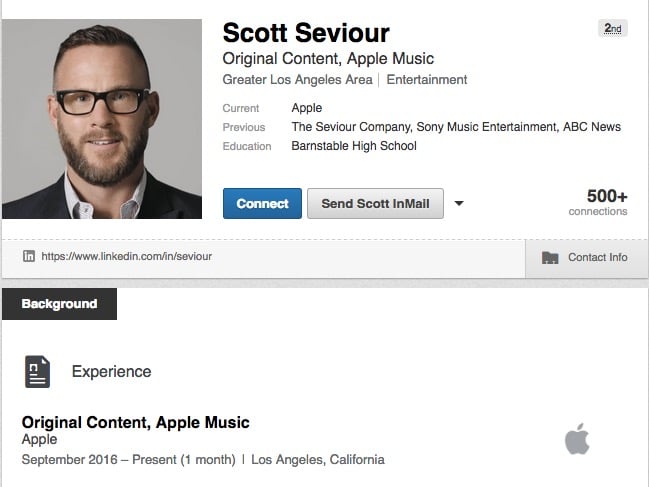Click Barnstable High School education link
Viewport: 649px width, 487px height.
(353, 146)
